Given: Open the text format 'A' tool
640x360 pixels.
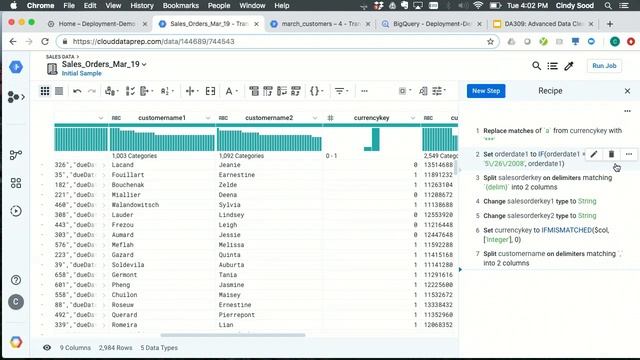Looking at the screenshot, I should (x=231, y=91).
